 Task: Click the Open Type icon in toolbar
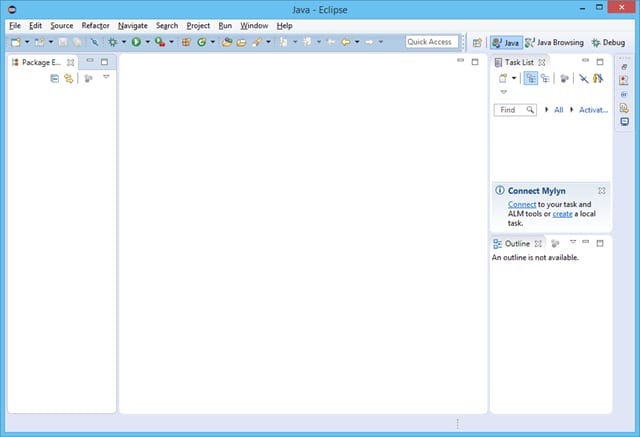coord(227,42)
